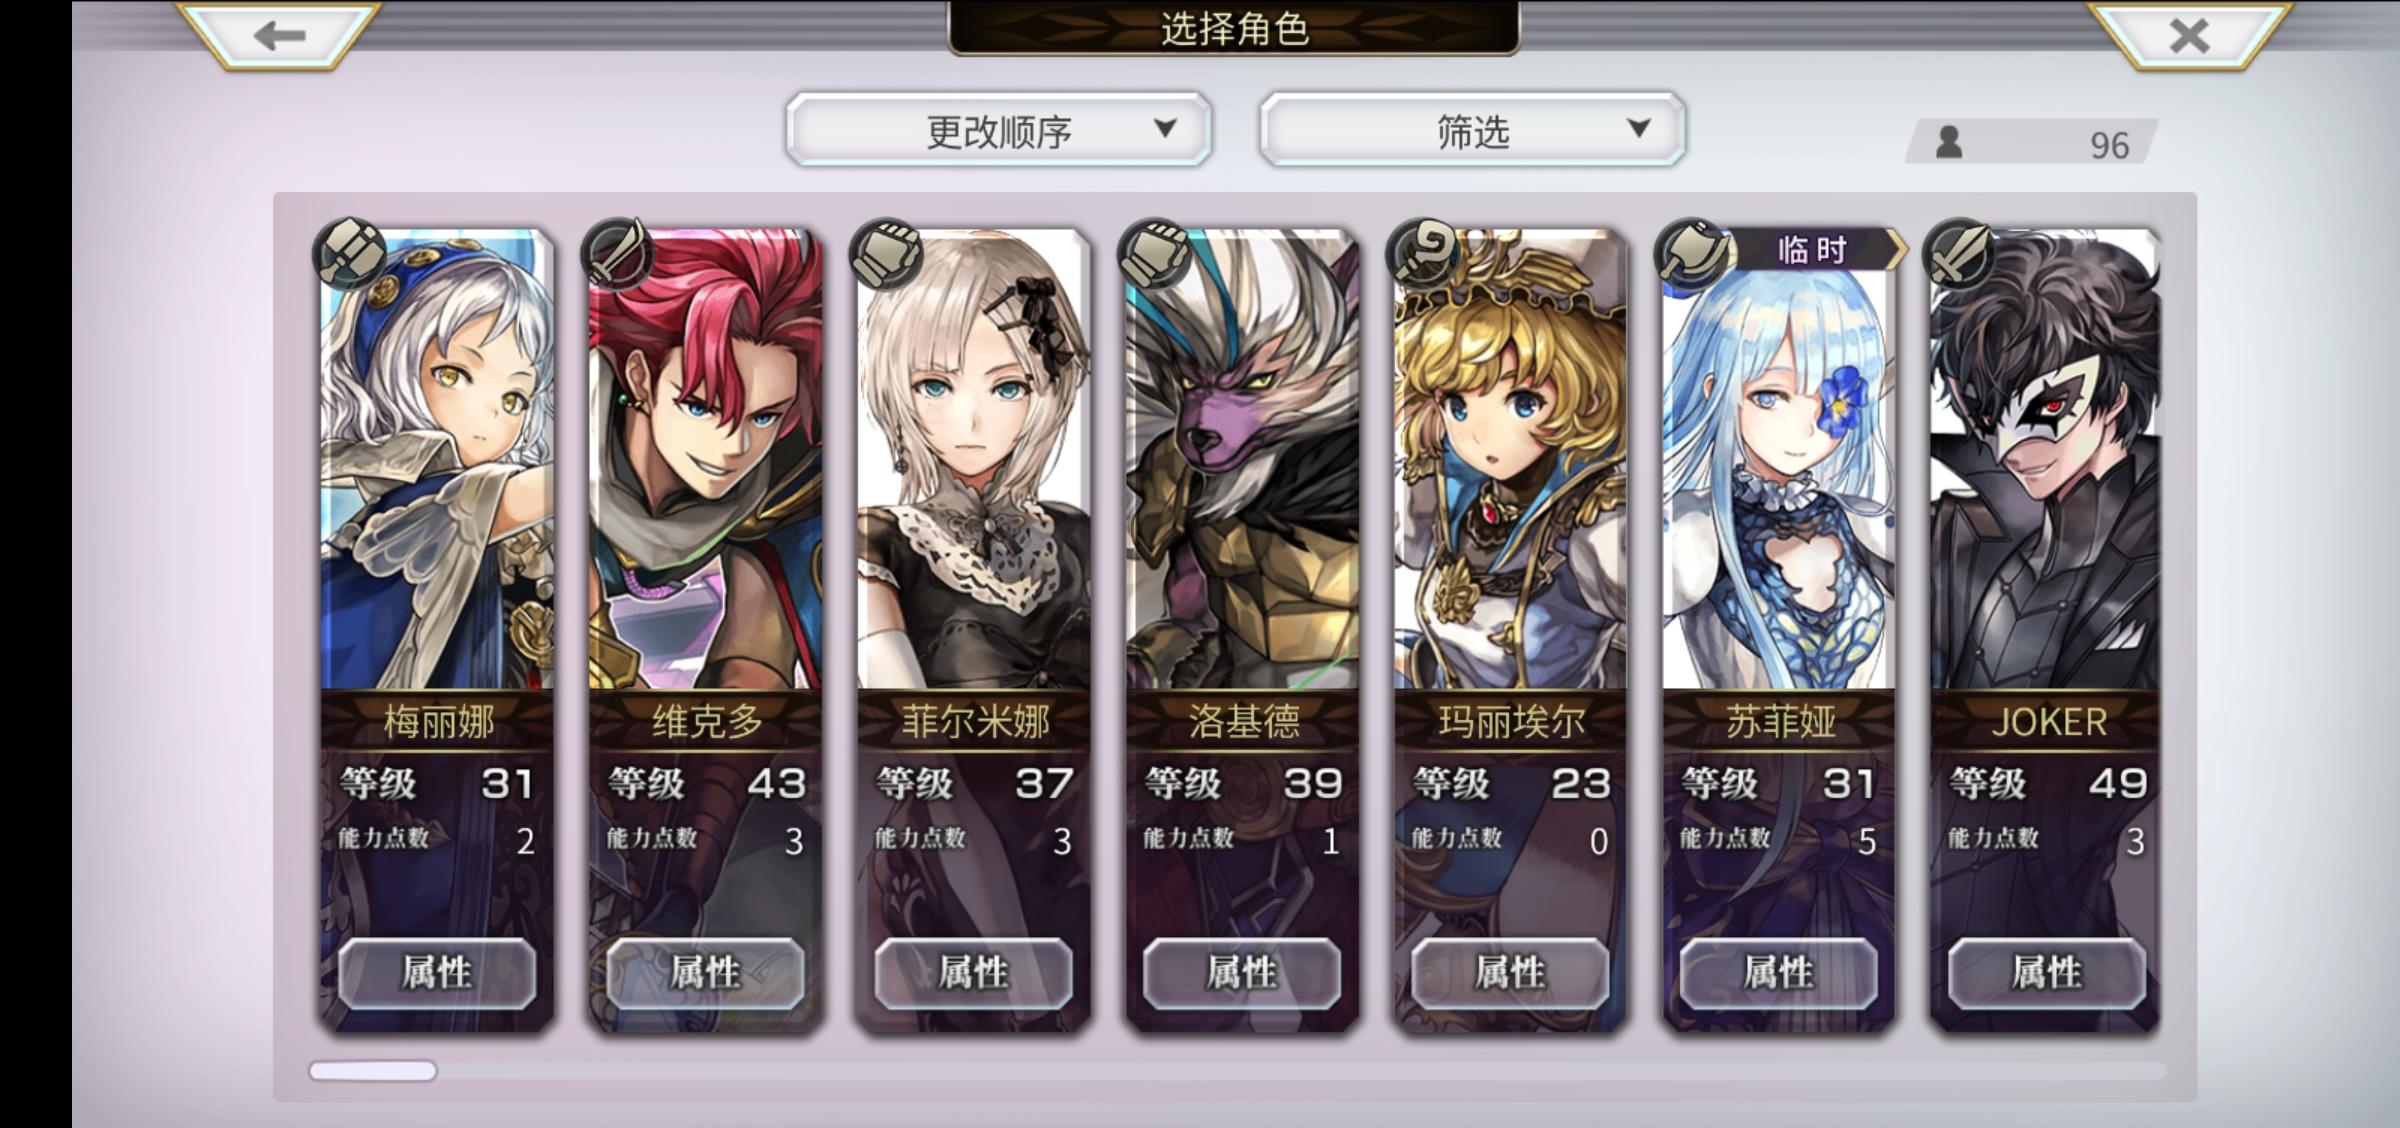Image resolution: width=2400 pixels, height=1128 pixels.
Task: Click the horizontal scrollbar under the character list
Action: point(1237,1071)
